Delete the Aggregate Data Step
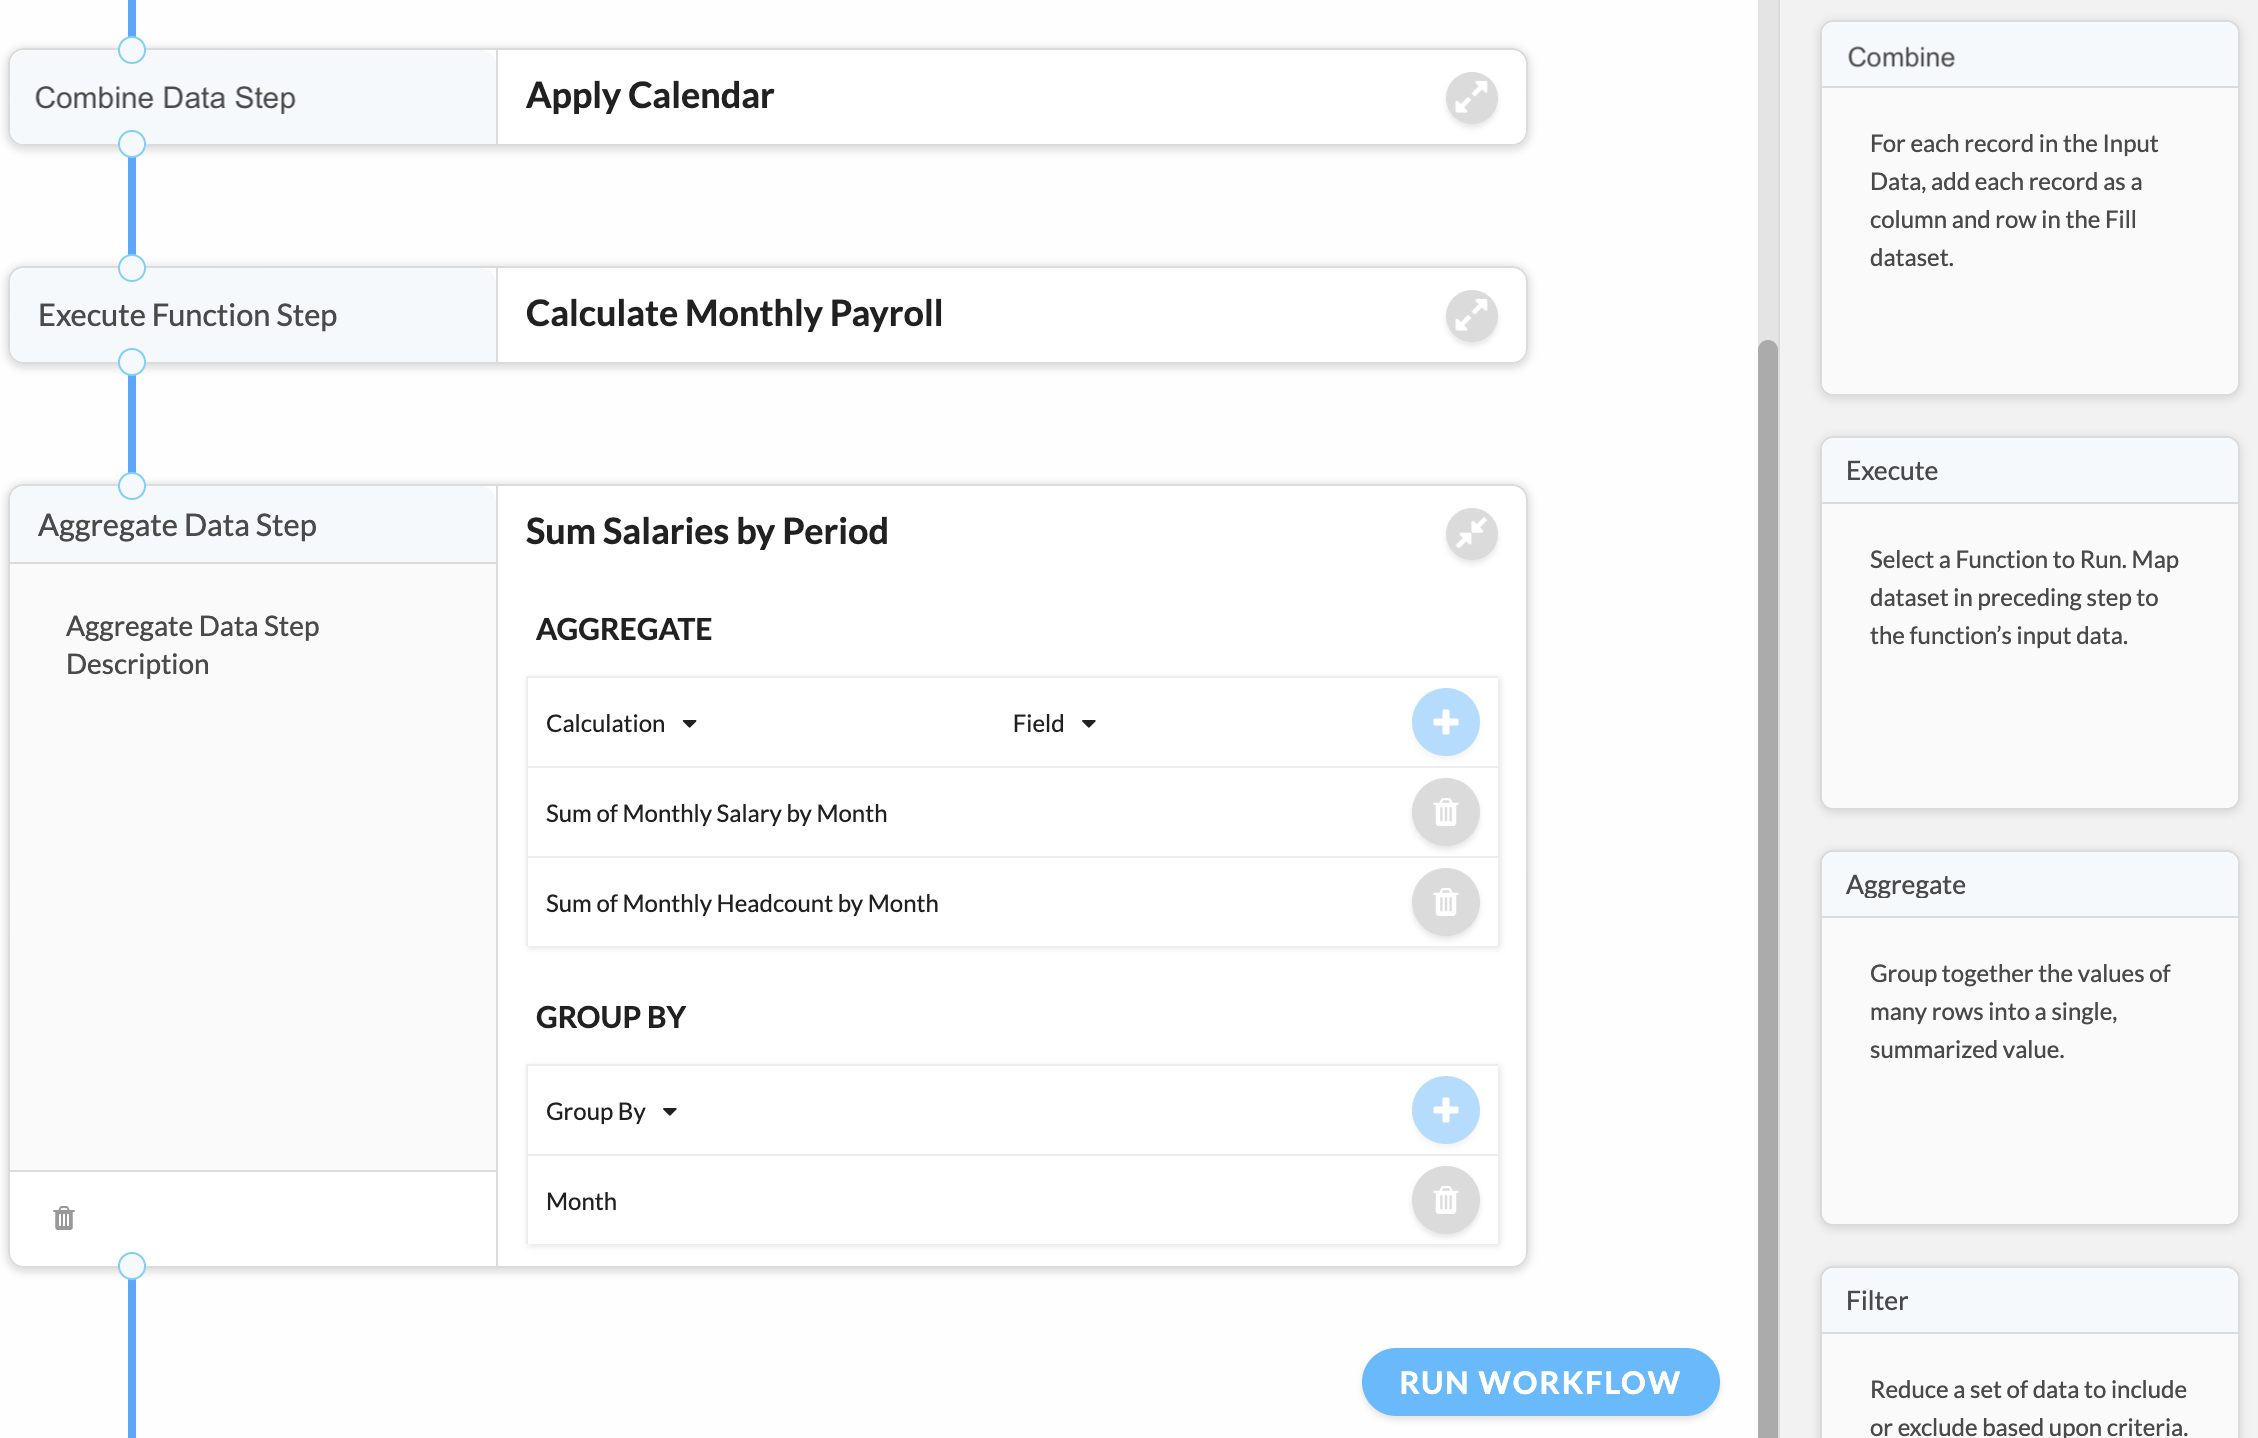 (x=64, y=1218)
